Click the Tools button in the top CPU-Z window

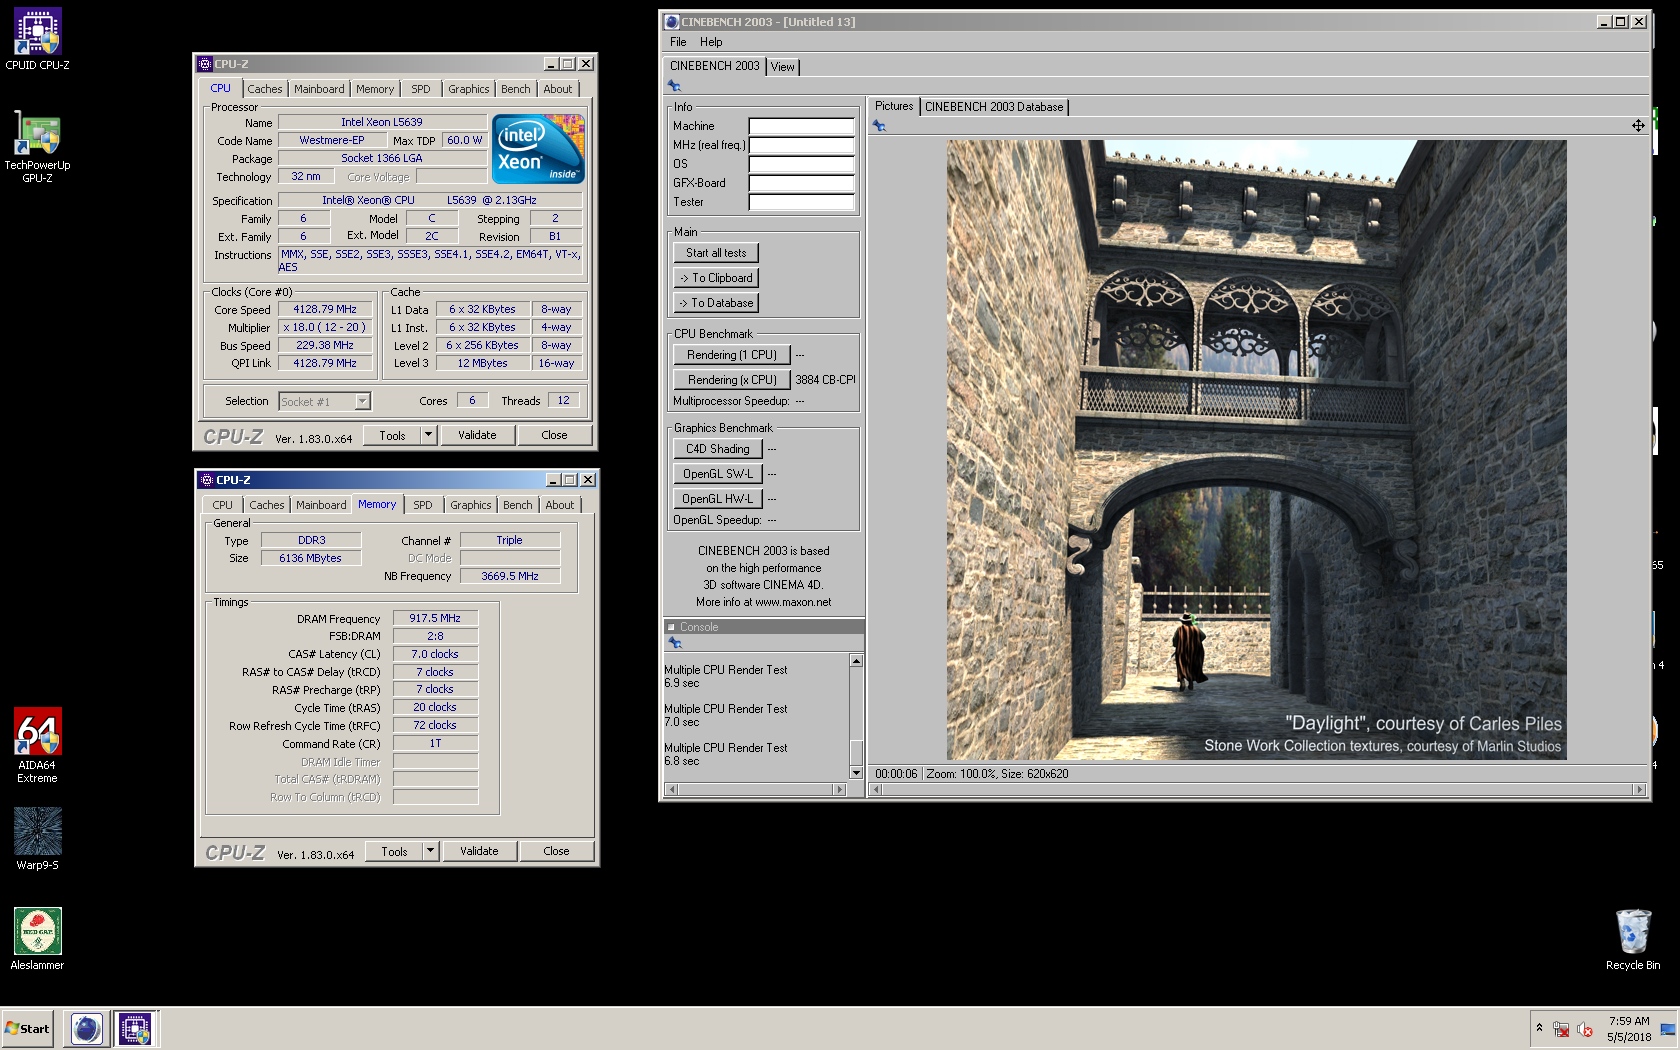[392, 435]
